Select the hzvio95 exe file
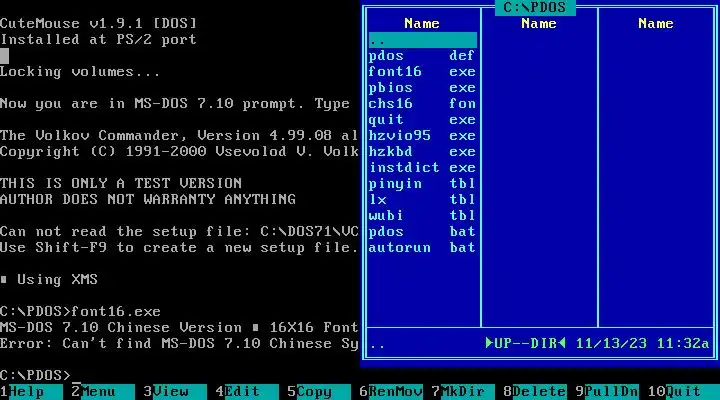Screen dimensions: 720x400 pyautogui.click(x=422, y=136)
